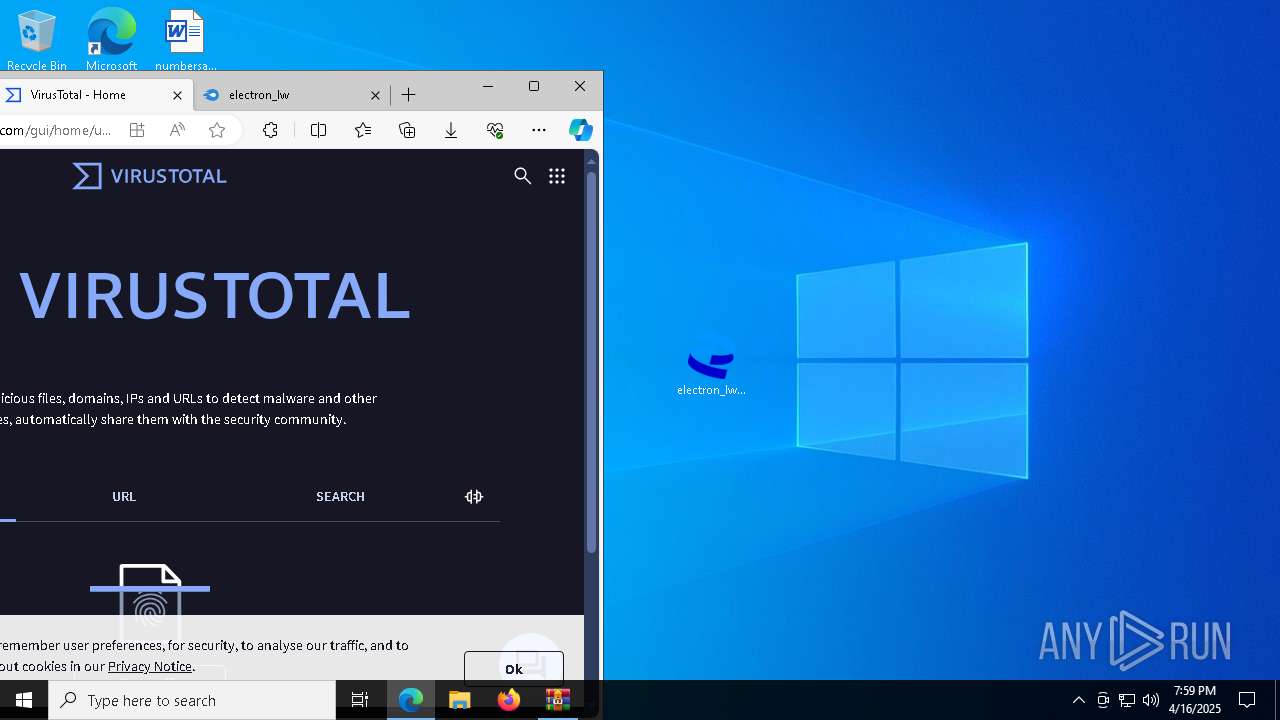The width and height of the screenshot is (1280, 720).
Task: Open the VirusTotal apps grid menu
Action: click(x=557, y=176)
